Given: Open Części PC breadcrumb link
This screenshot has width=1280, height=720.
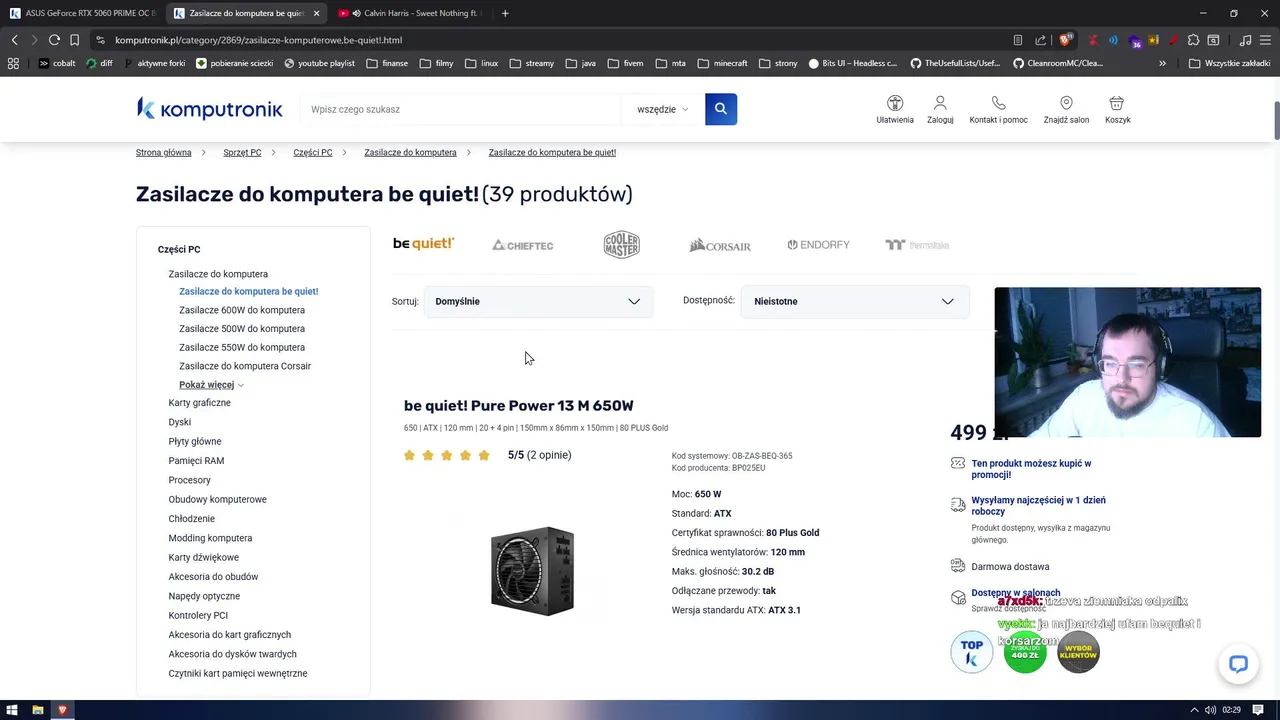Looking at the screenshot, I should (313, 153).
